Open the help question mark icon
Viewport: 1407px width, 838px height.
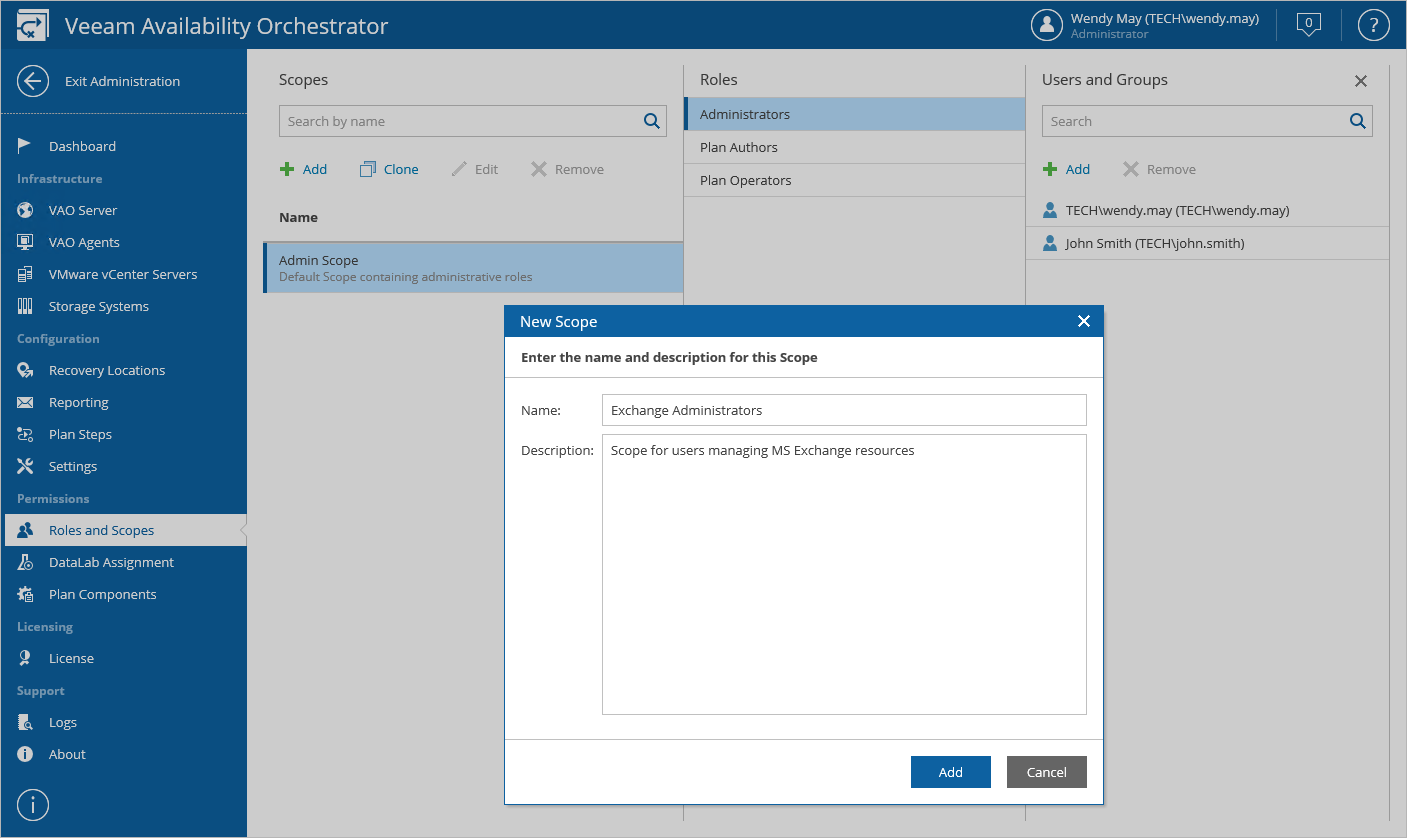1373,25
